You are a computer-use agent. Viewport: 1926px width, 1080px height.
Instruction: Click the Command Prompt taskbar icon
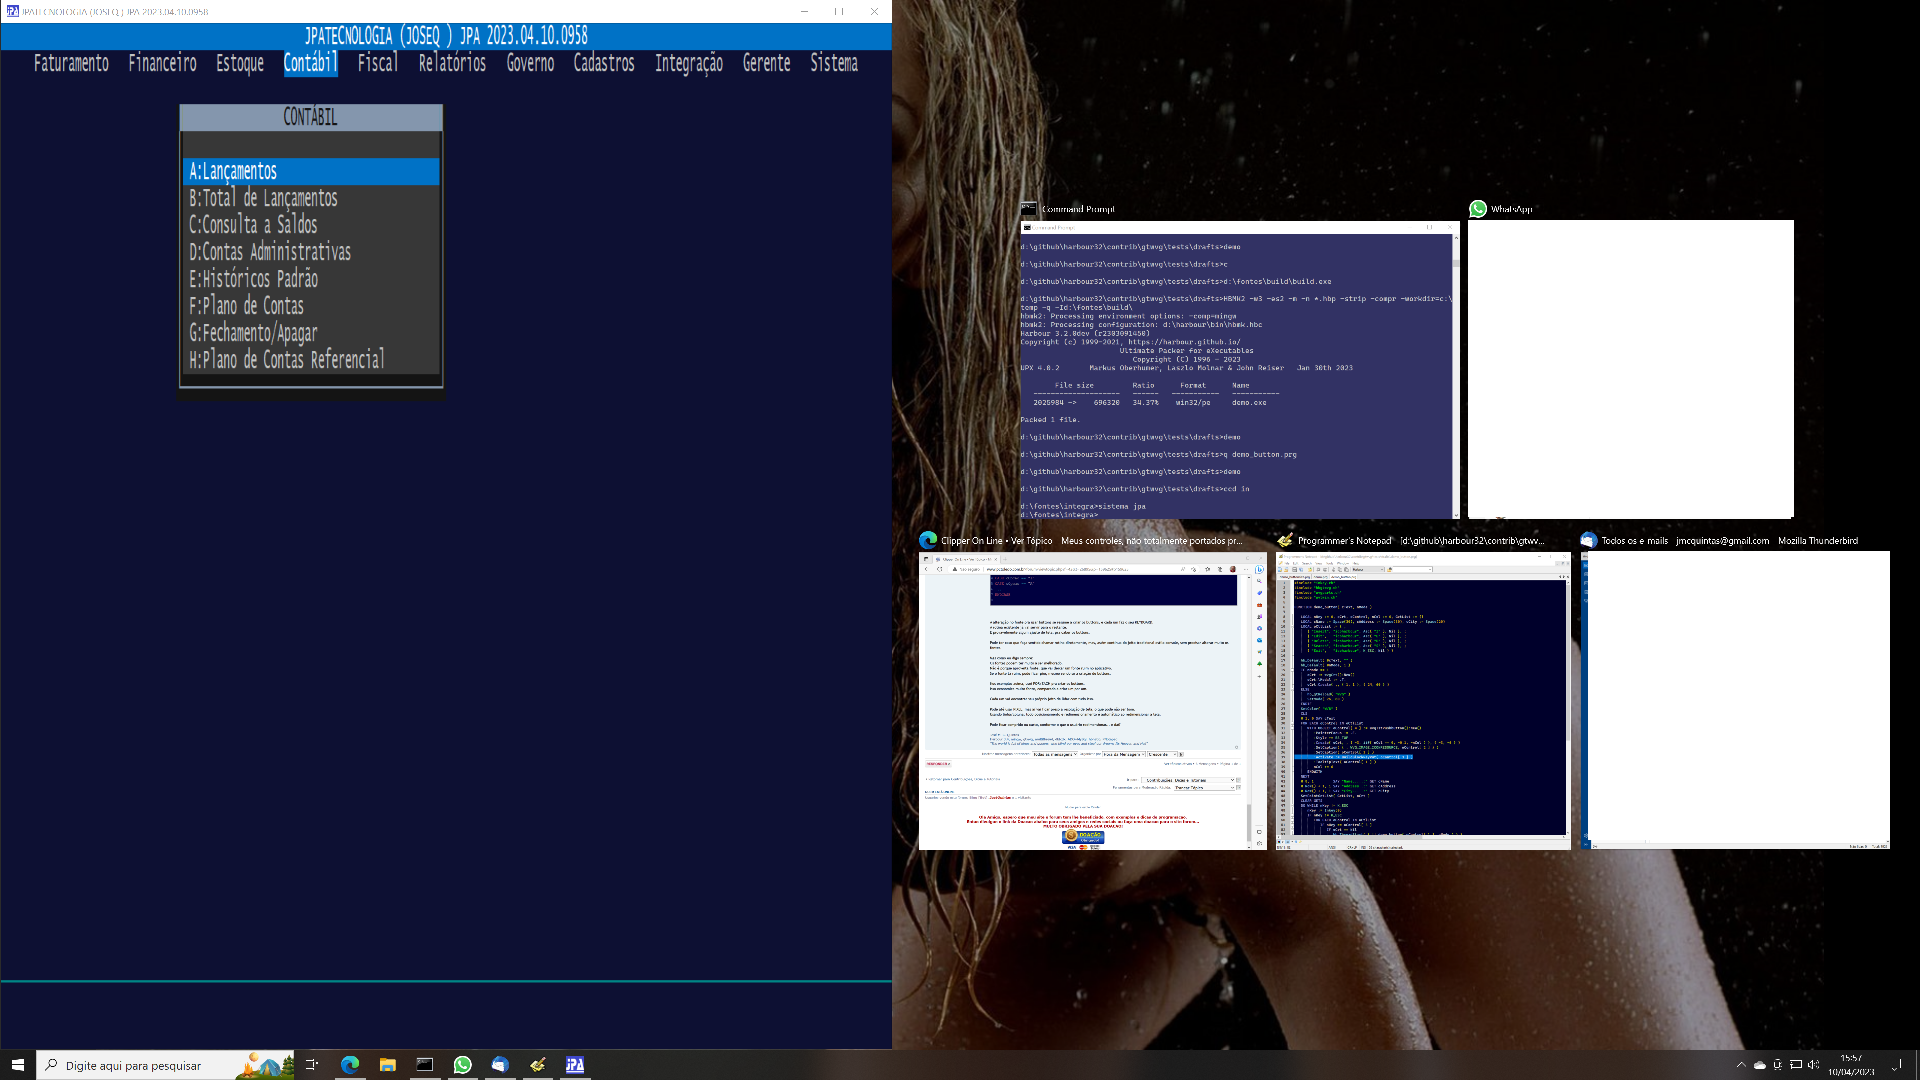pyautogui.click(x=425, y=1065)
